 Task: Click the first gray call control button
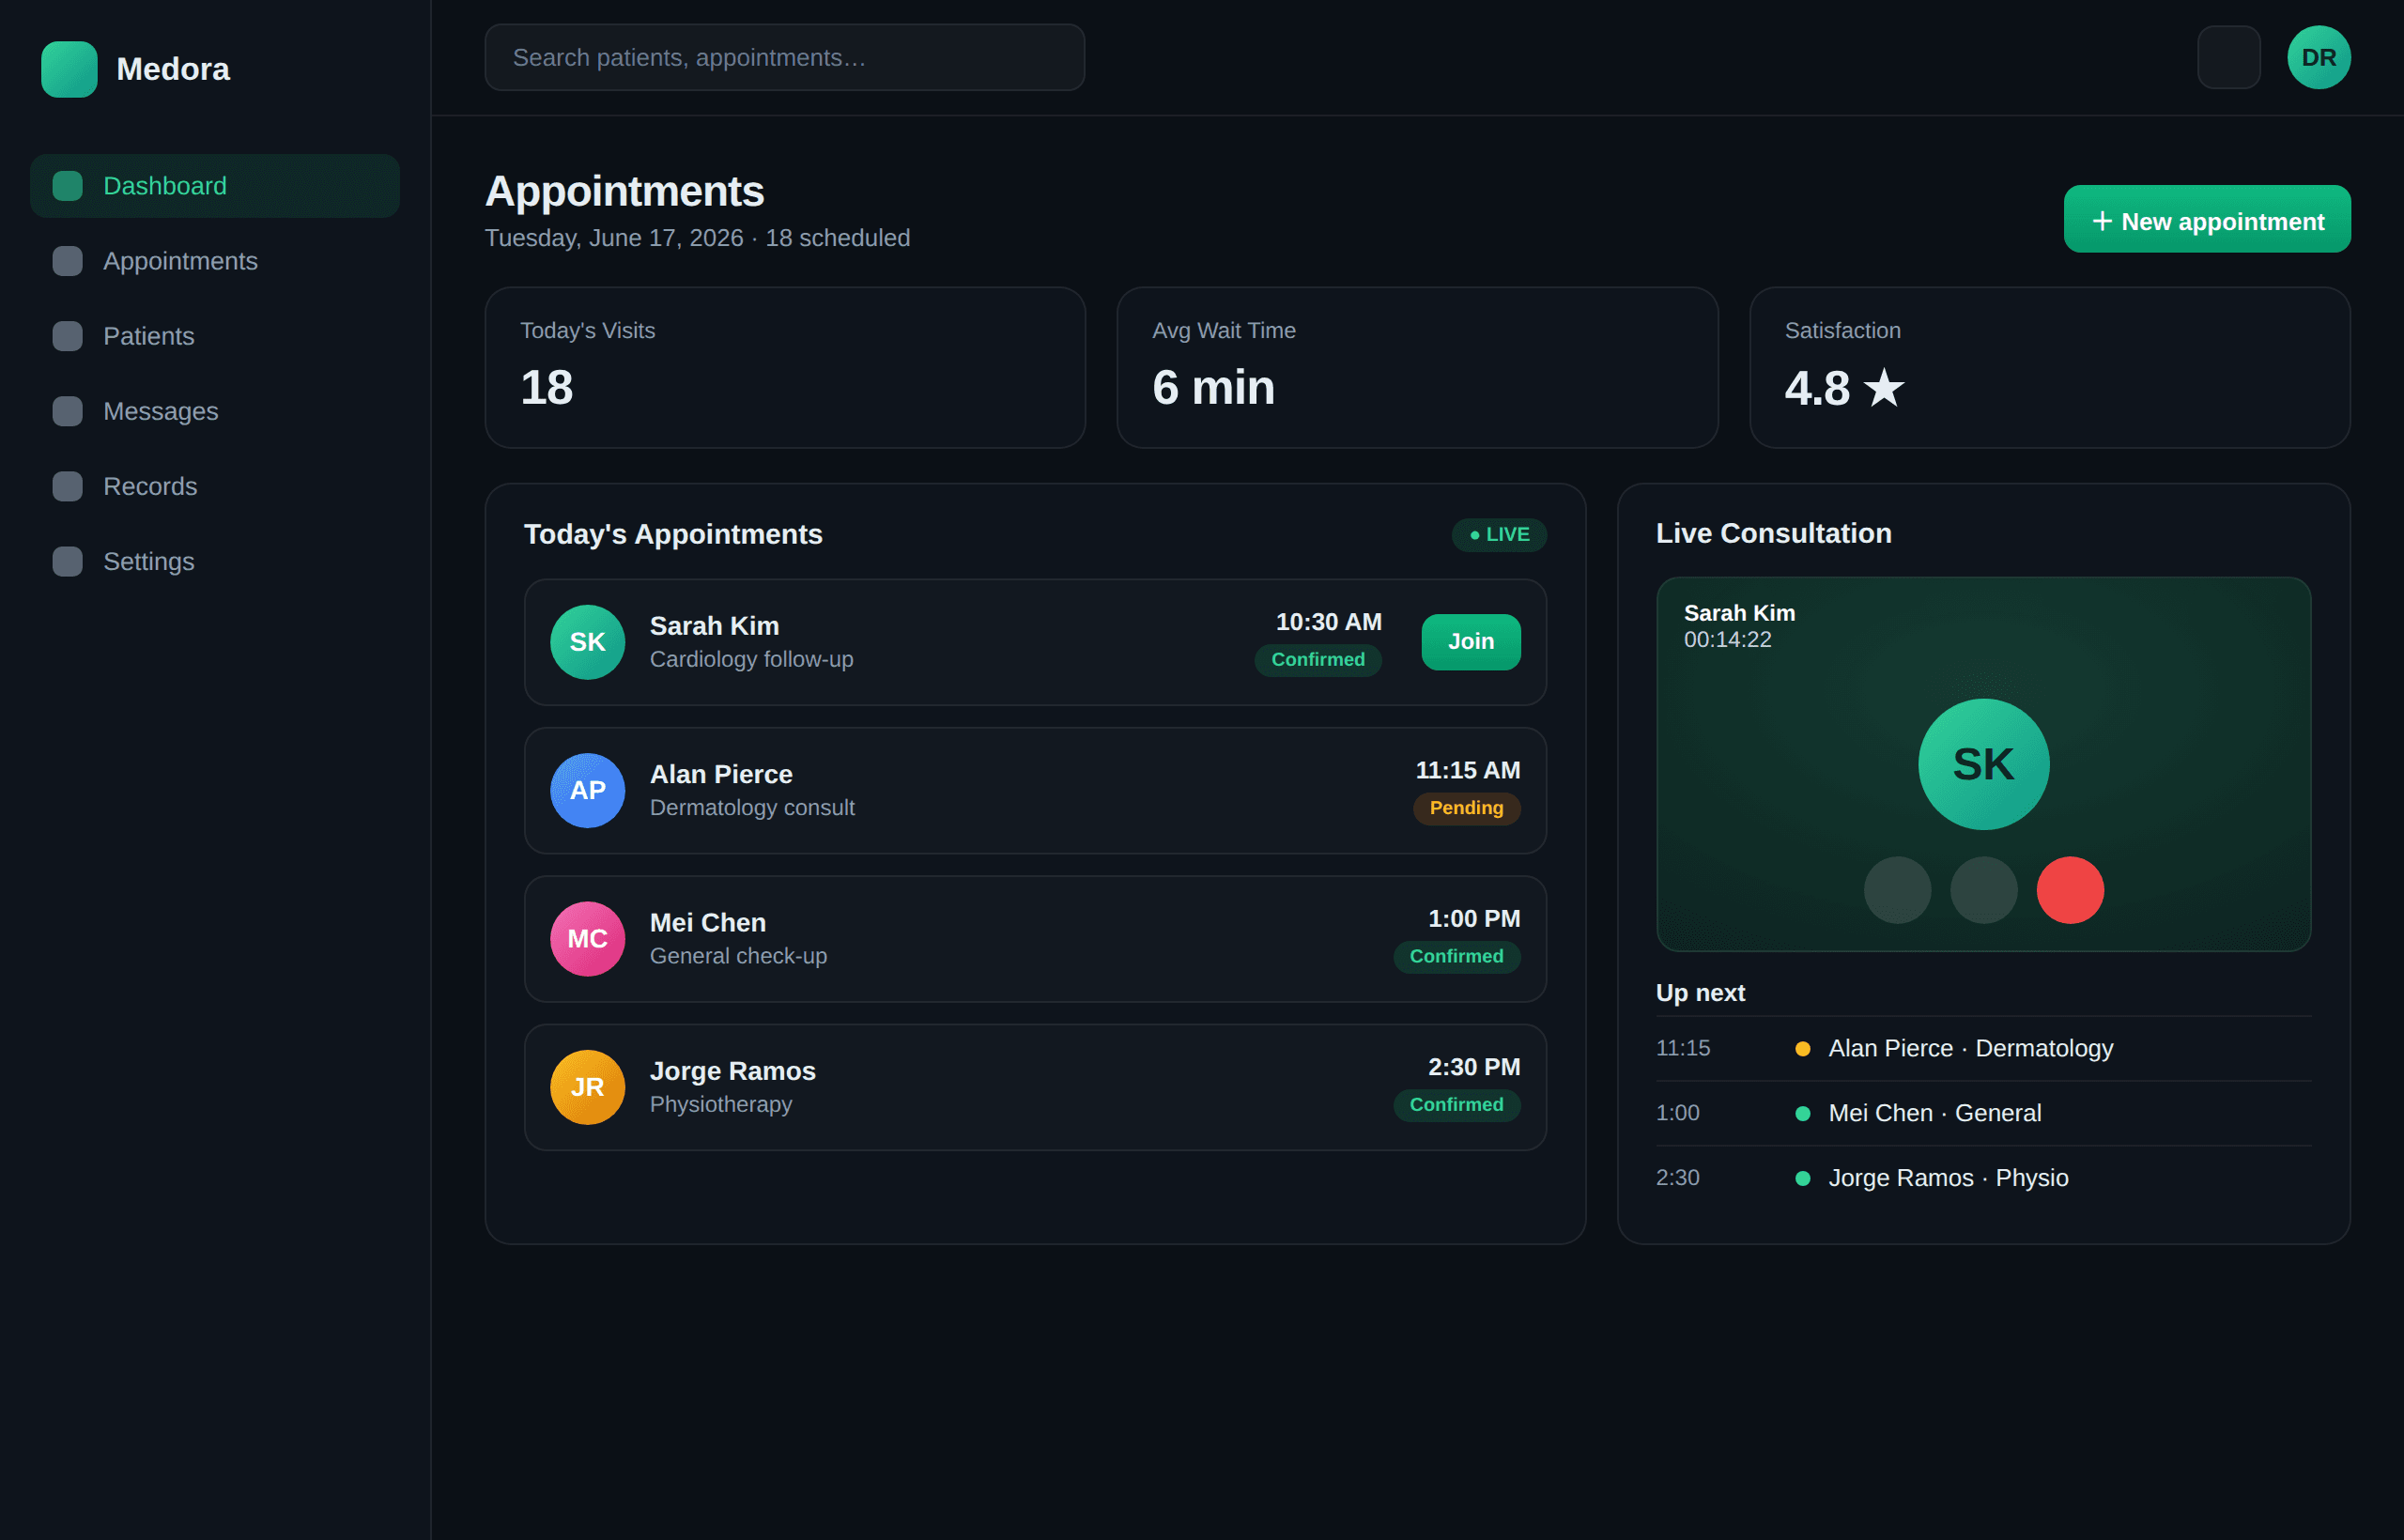(x=1897, y=890)
